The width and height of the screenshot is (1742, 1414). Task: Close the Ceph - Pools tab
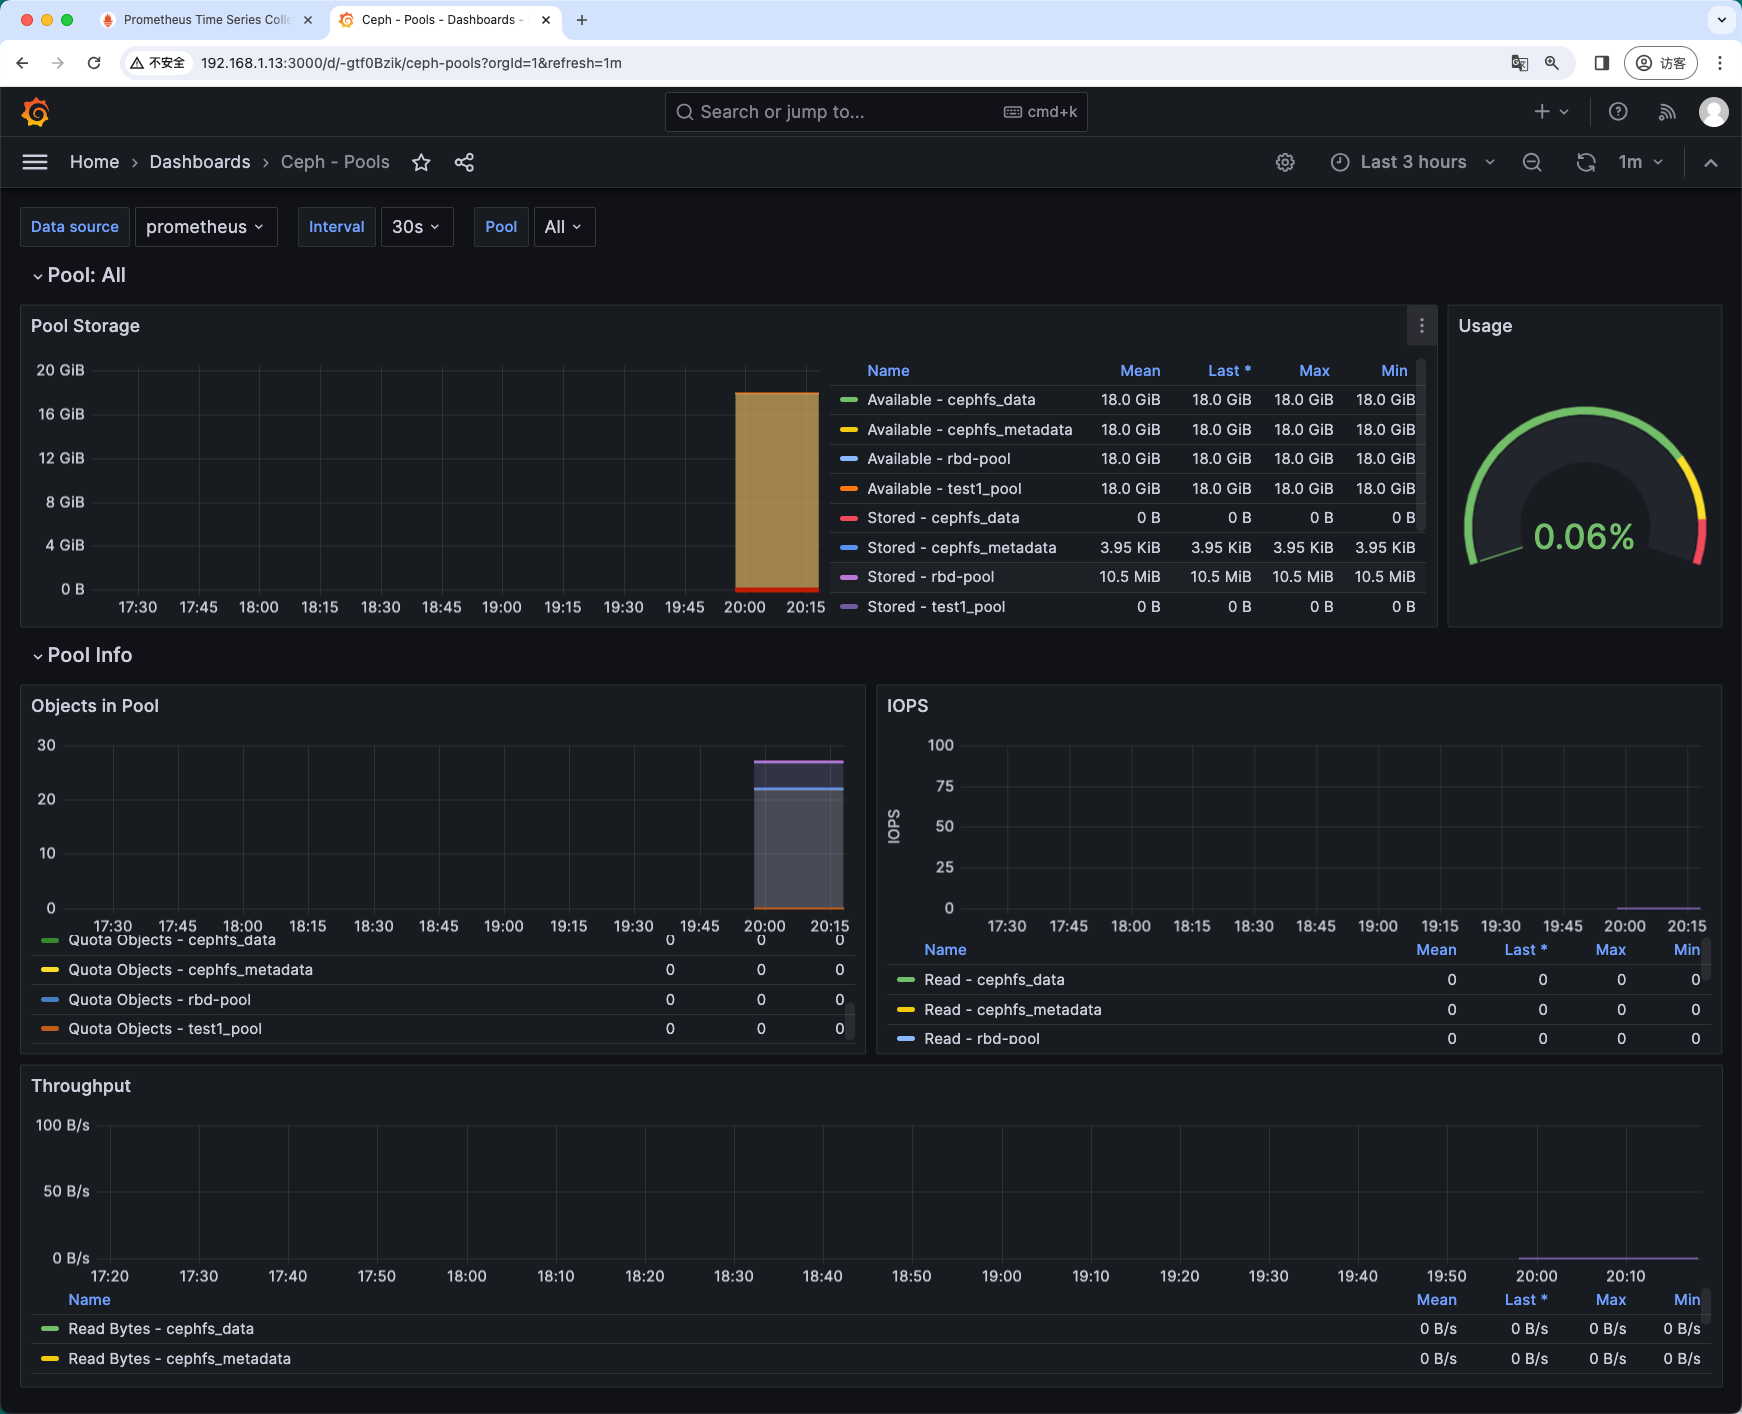(x=546, y=20)
